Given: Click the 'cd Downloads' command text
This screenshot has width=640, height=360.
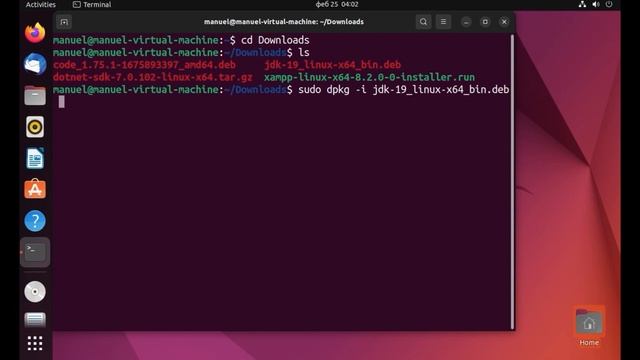Looking at the screenshot, I should (275, 40).
